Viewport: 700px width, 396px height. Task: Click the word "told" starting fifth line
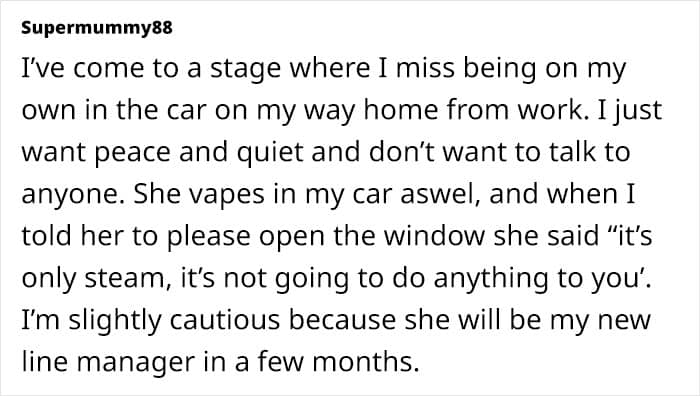pyautogui.click(x=46, y=235)
